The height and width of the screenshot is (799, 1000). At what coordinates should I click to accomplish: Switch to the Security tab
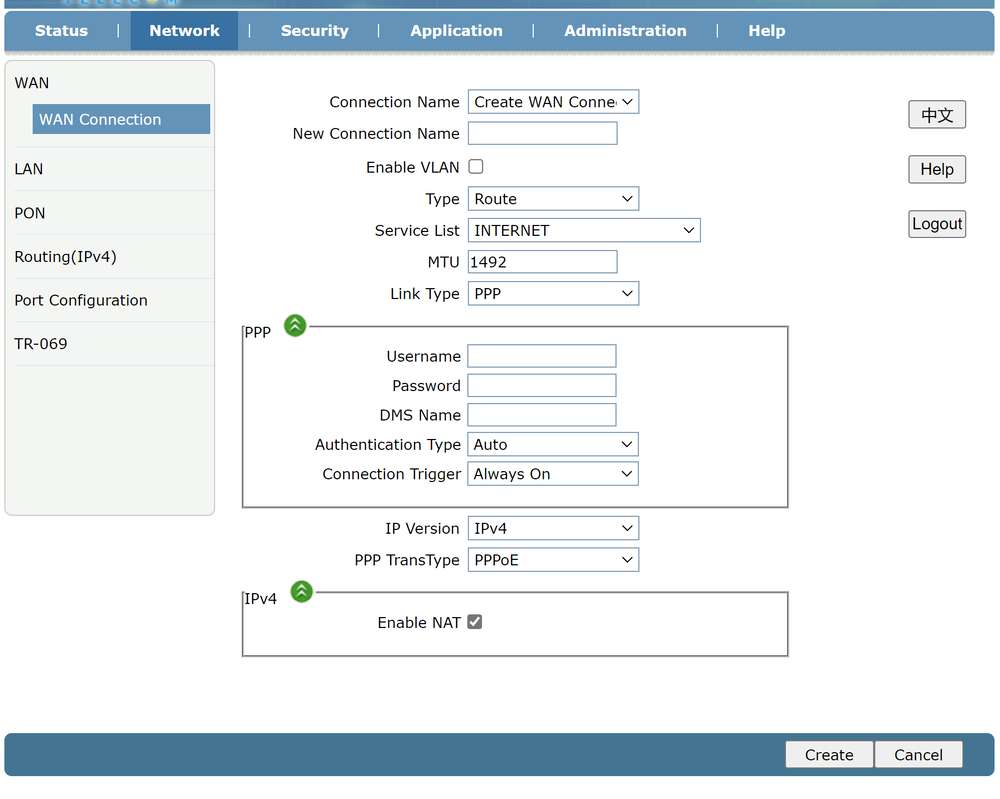[314, 31]
